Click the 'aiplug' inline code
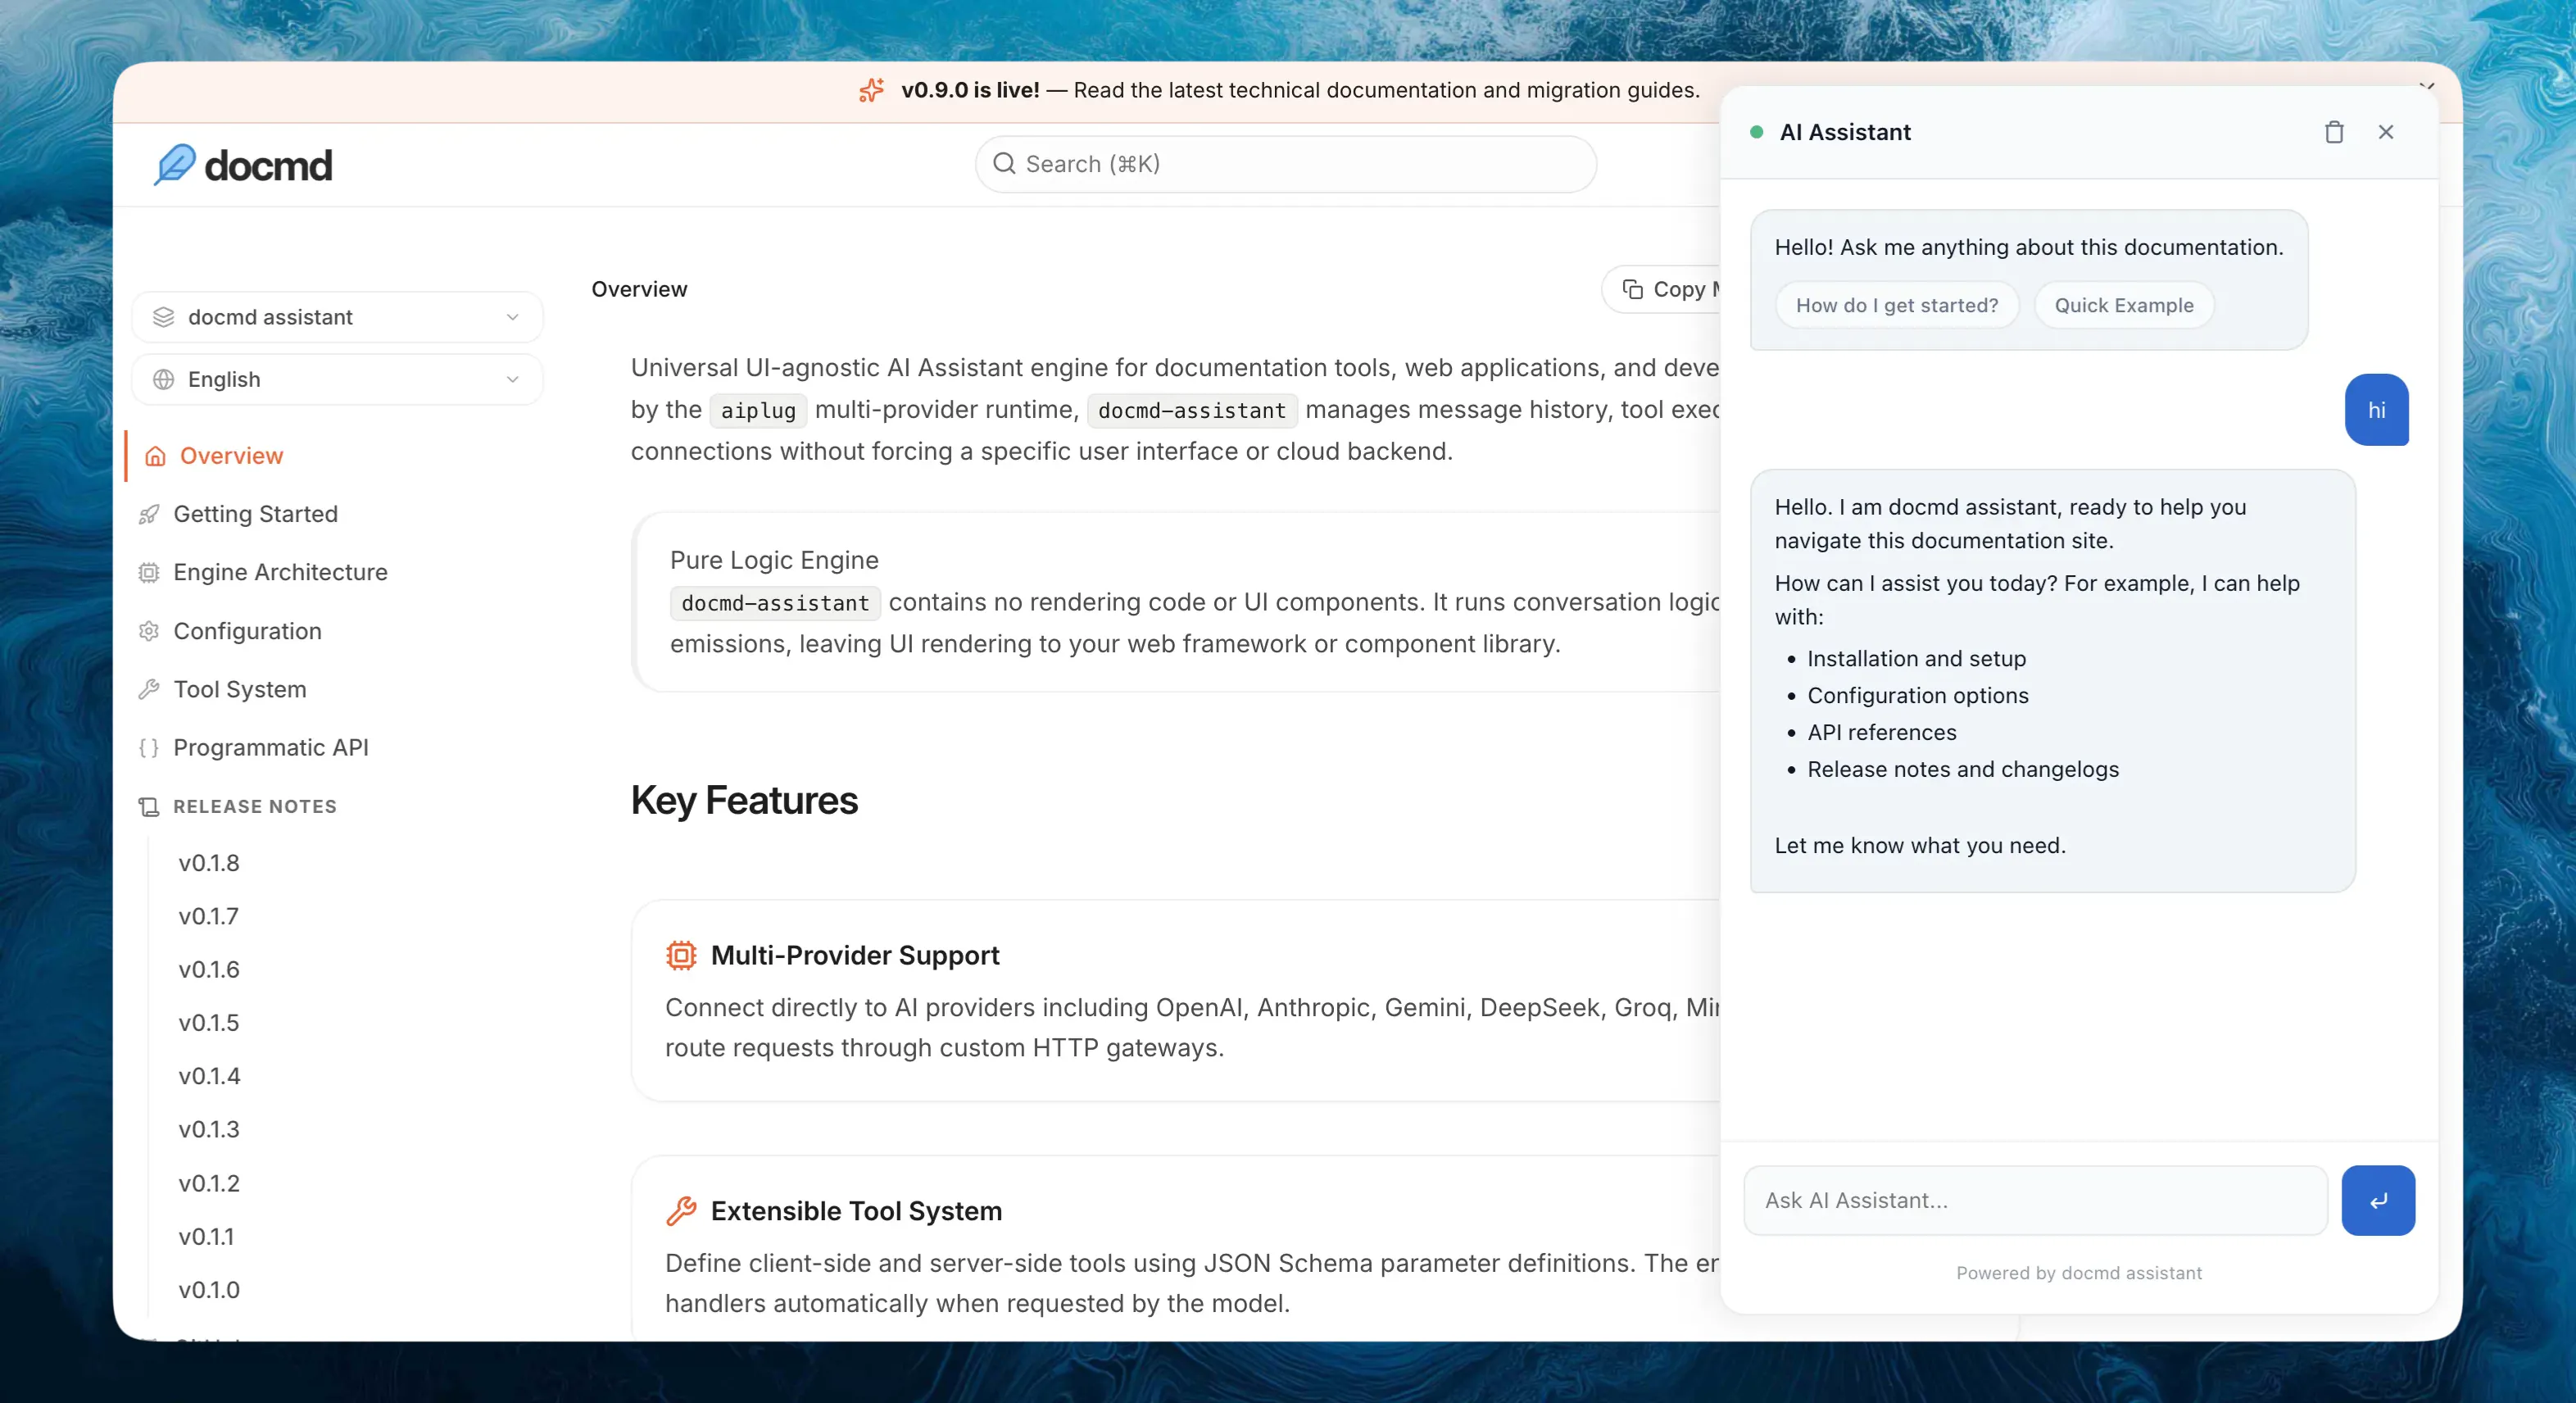Image resolution: width=2576 pixels, height=1403 pixels. (758, 410)
